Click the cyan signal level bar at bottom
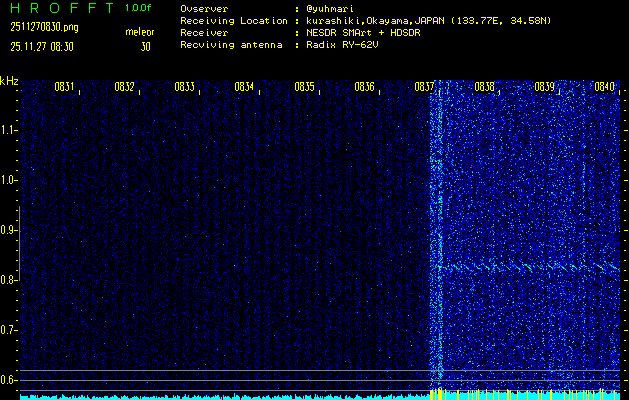Screen dimensions: 629x400 tap(320, 396)
